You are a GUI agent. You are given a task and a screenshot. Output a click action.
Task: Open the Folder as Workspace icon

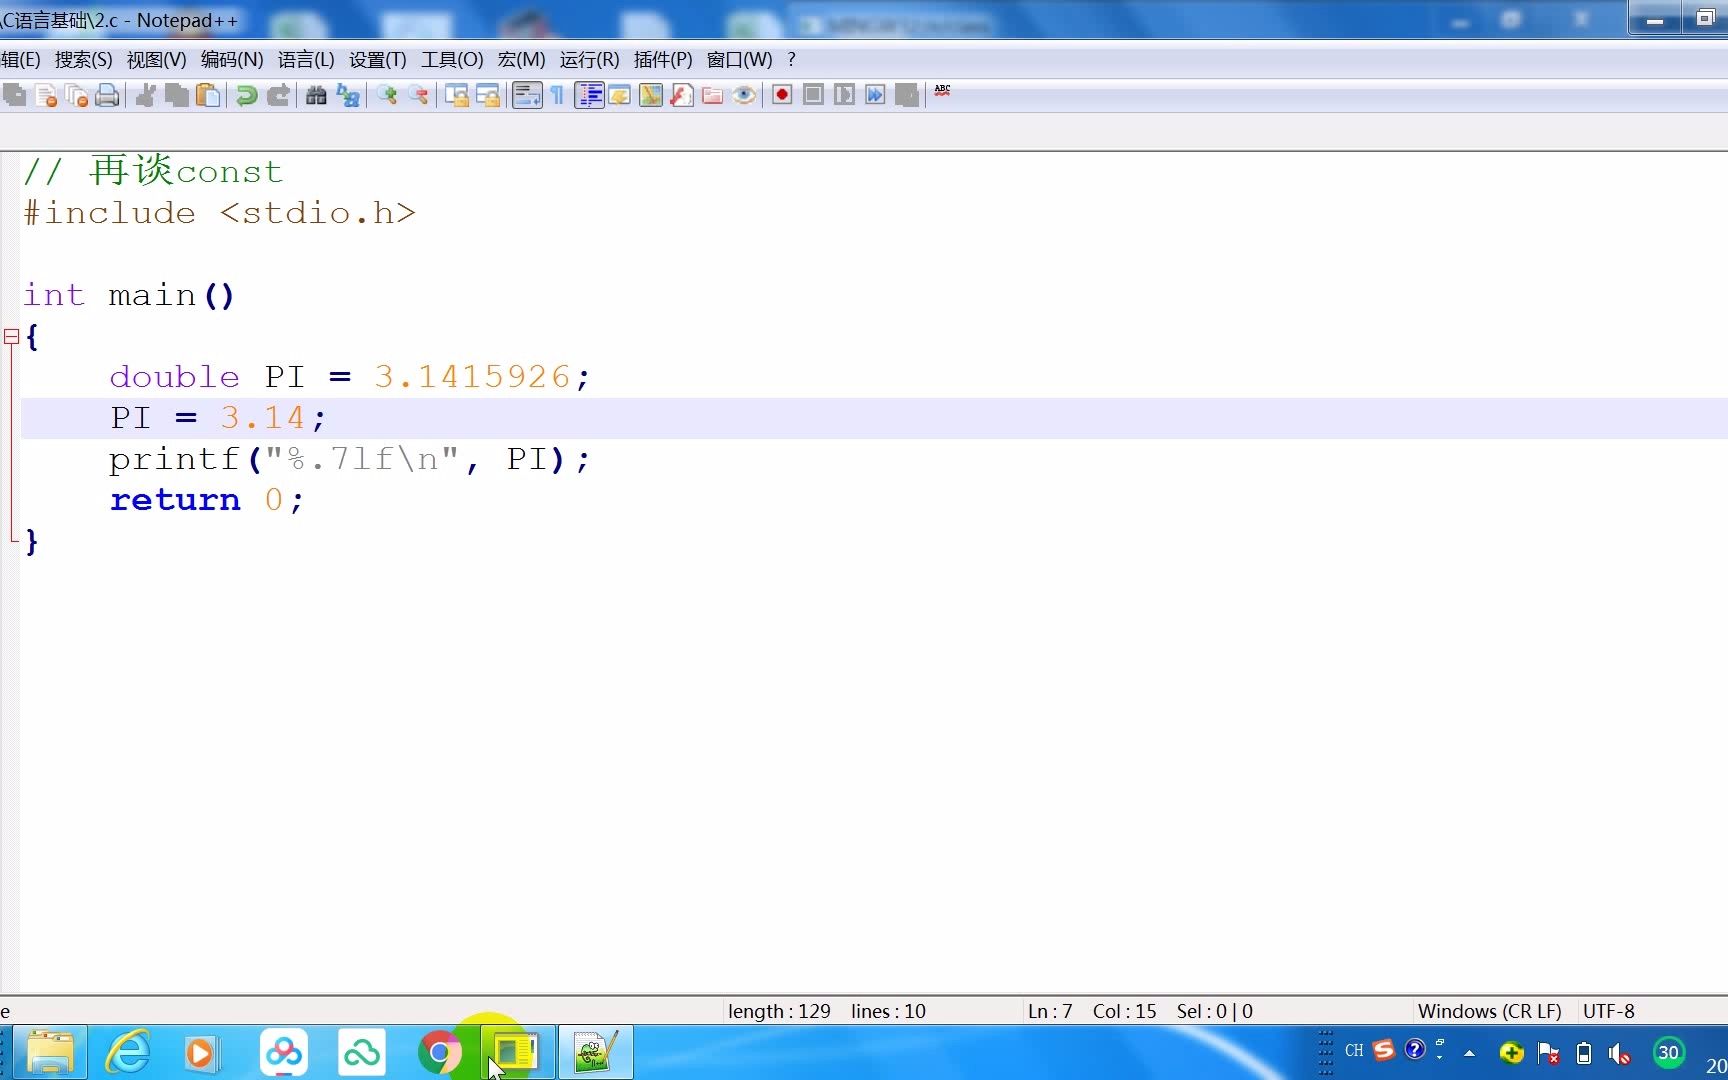pyautogui.click(x=713, y=95)
